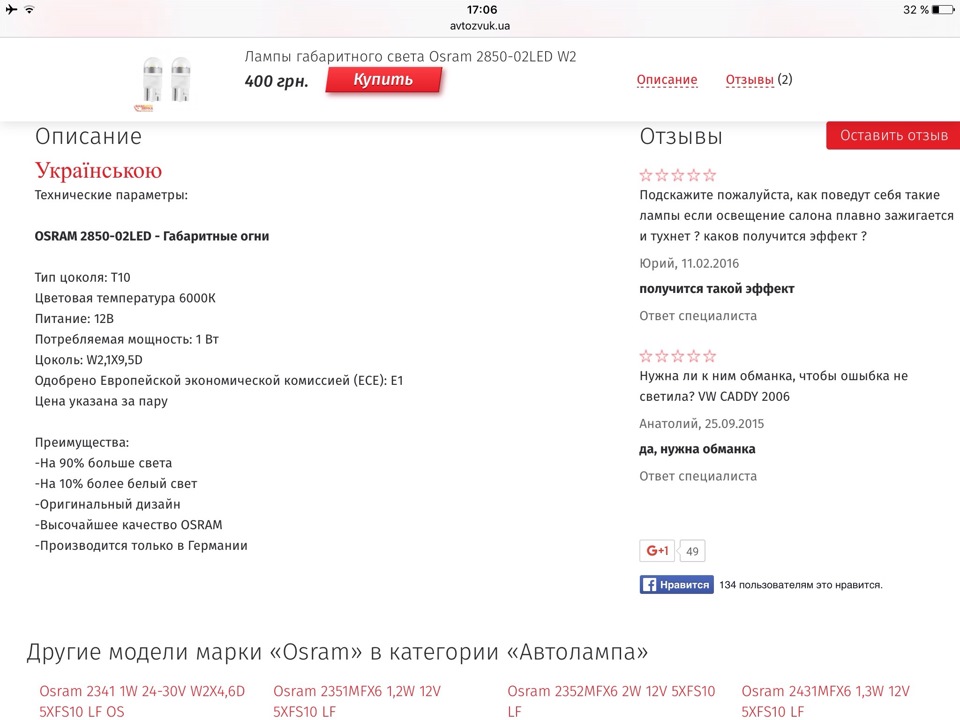The height and width of the screenshot is (720, 960).
Task: Click the 32 % battery percentage text
Action: point(916,10)
